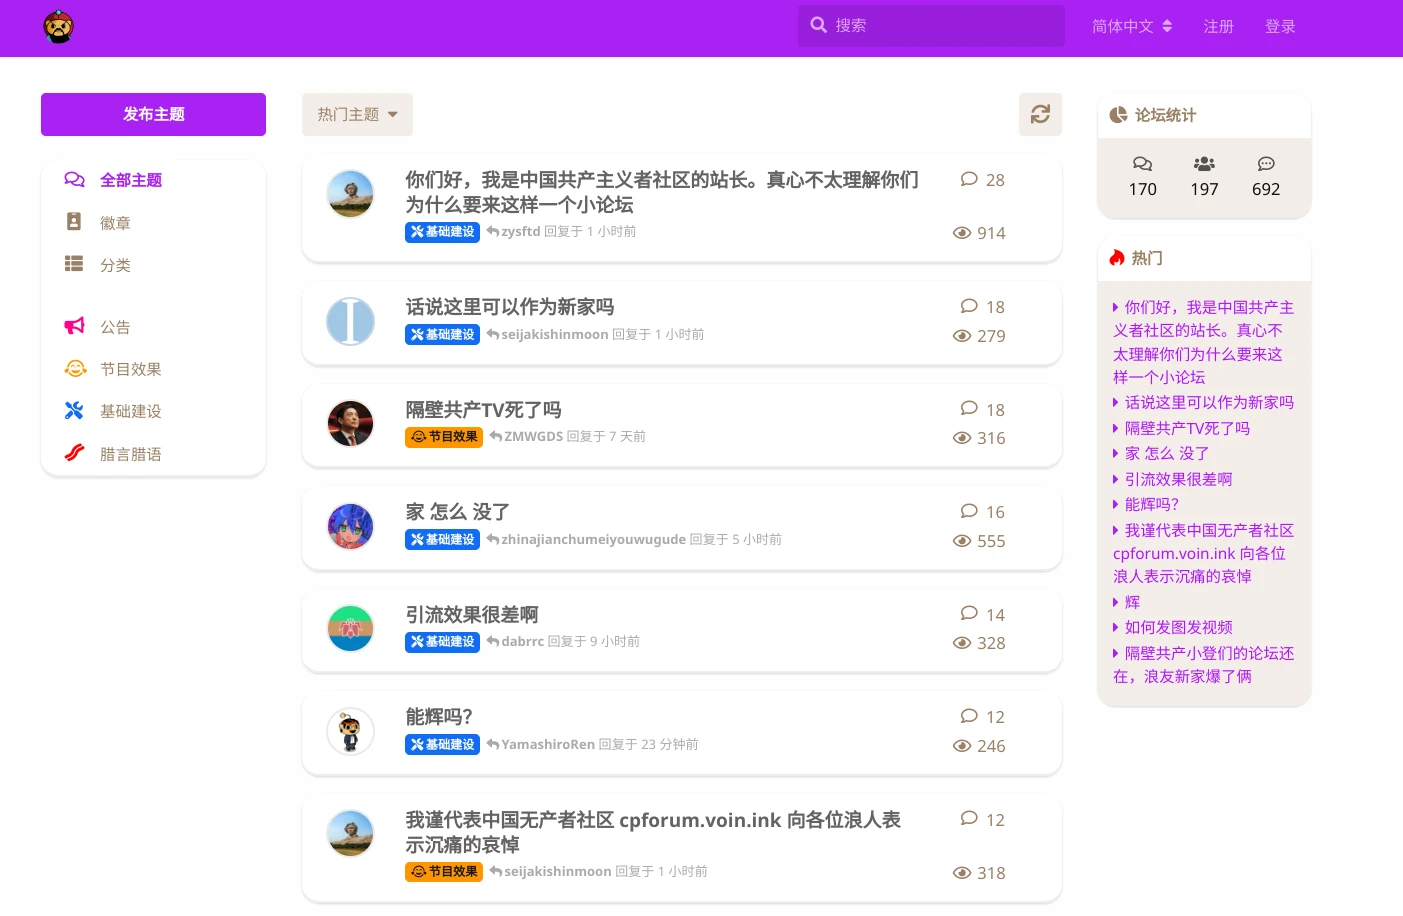Open topic 隔壁共产TV死了吗
This screenshot has width=1403, height=916.
click(483, 410)
